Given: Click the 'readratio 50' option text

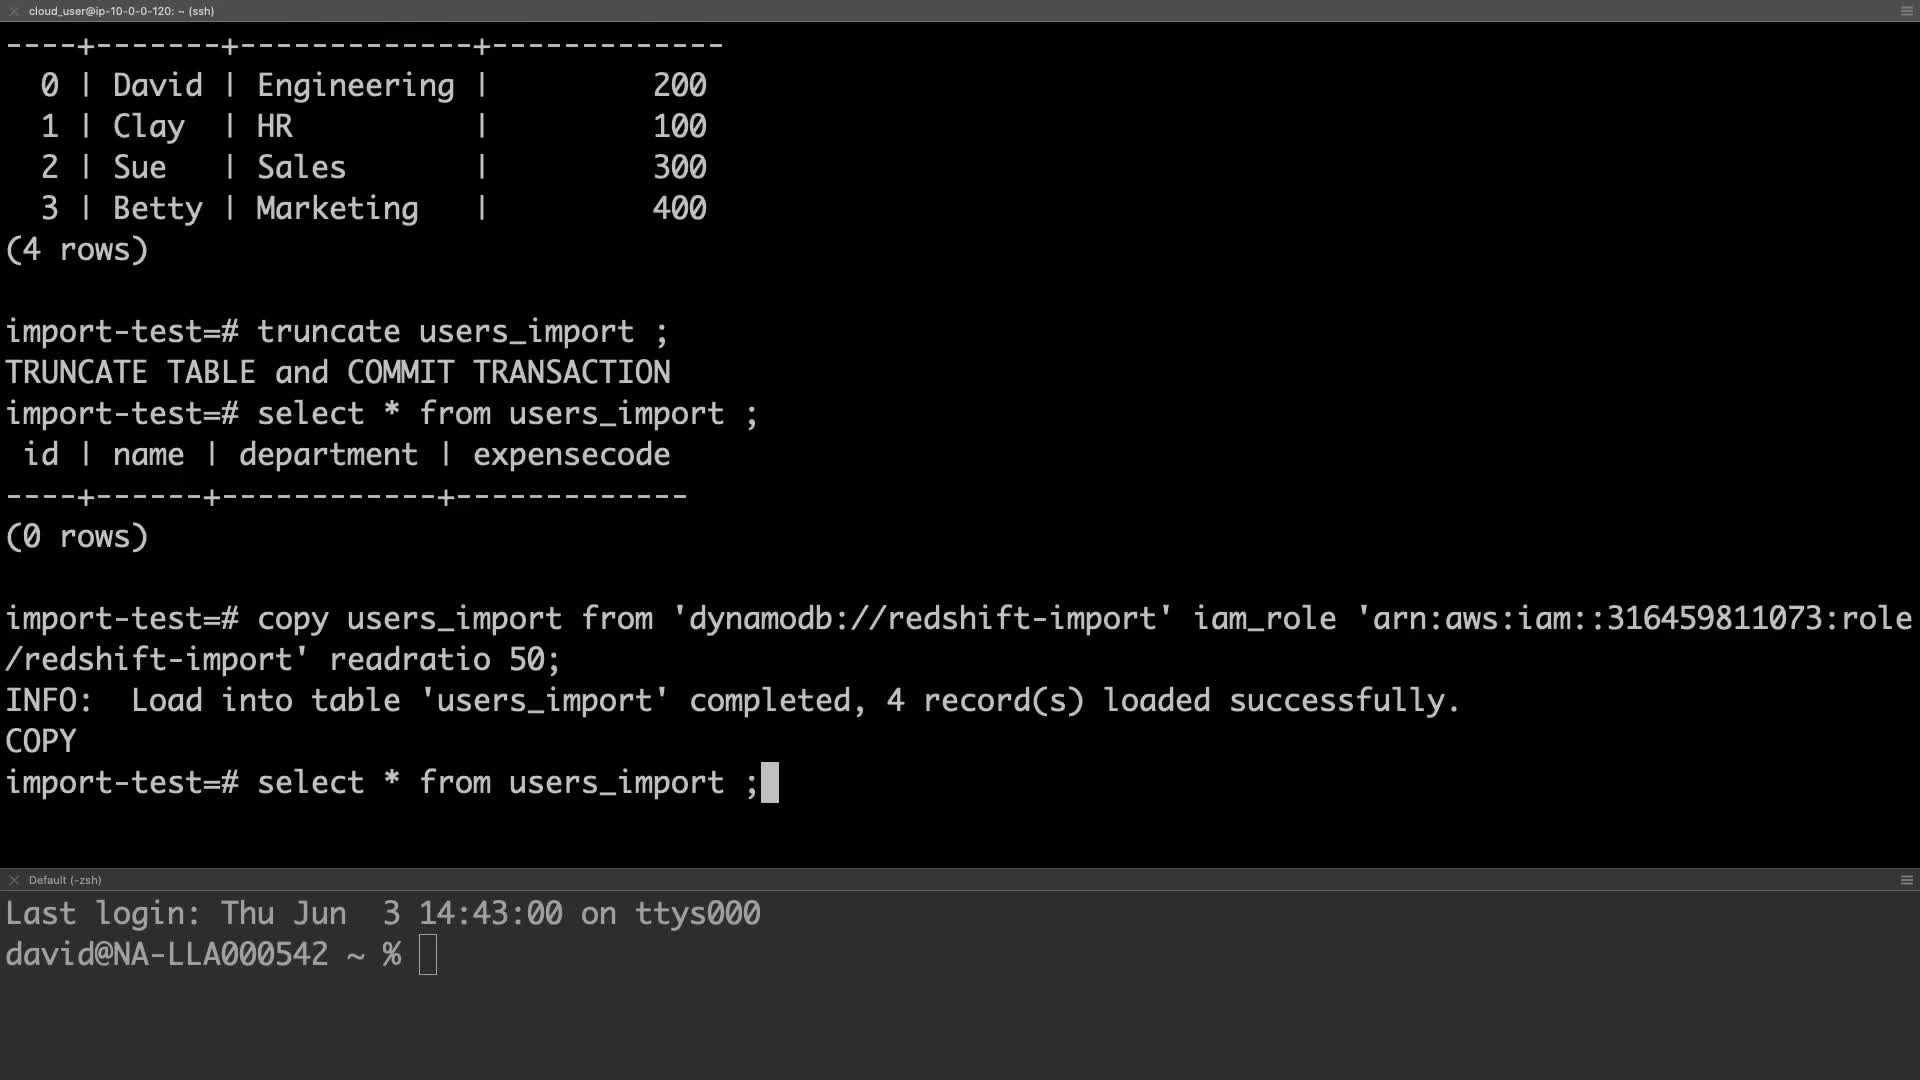Looking at the screenshot, I should tap(444, 660).
